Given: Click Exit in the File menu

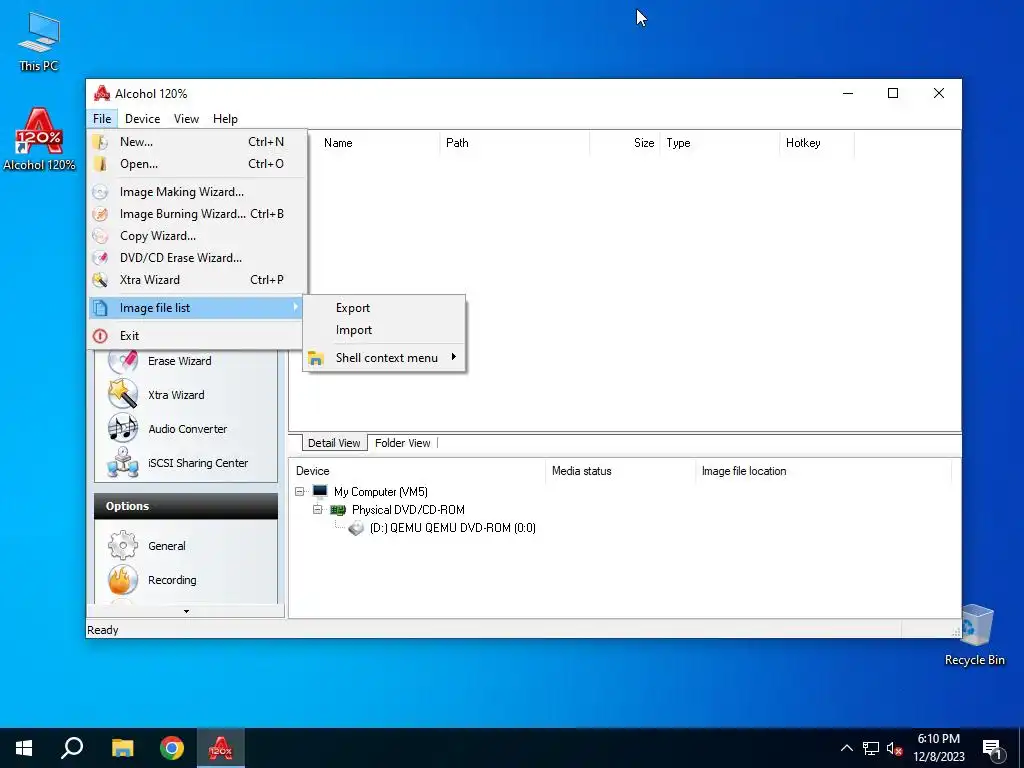Looking at the screenshot, I should (197, 336).
